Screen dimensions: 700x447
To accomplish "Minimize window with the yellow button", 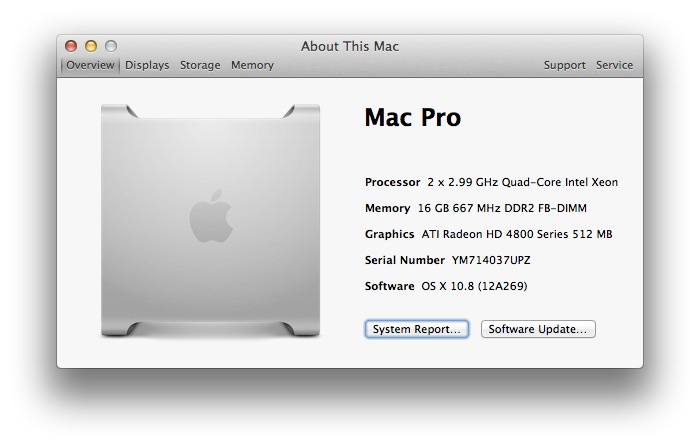I will (x=91, y=46).
